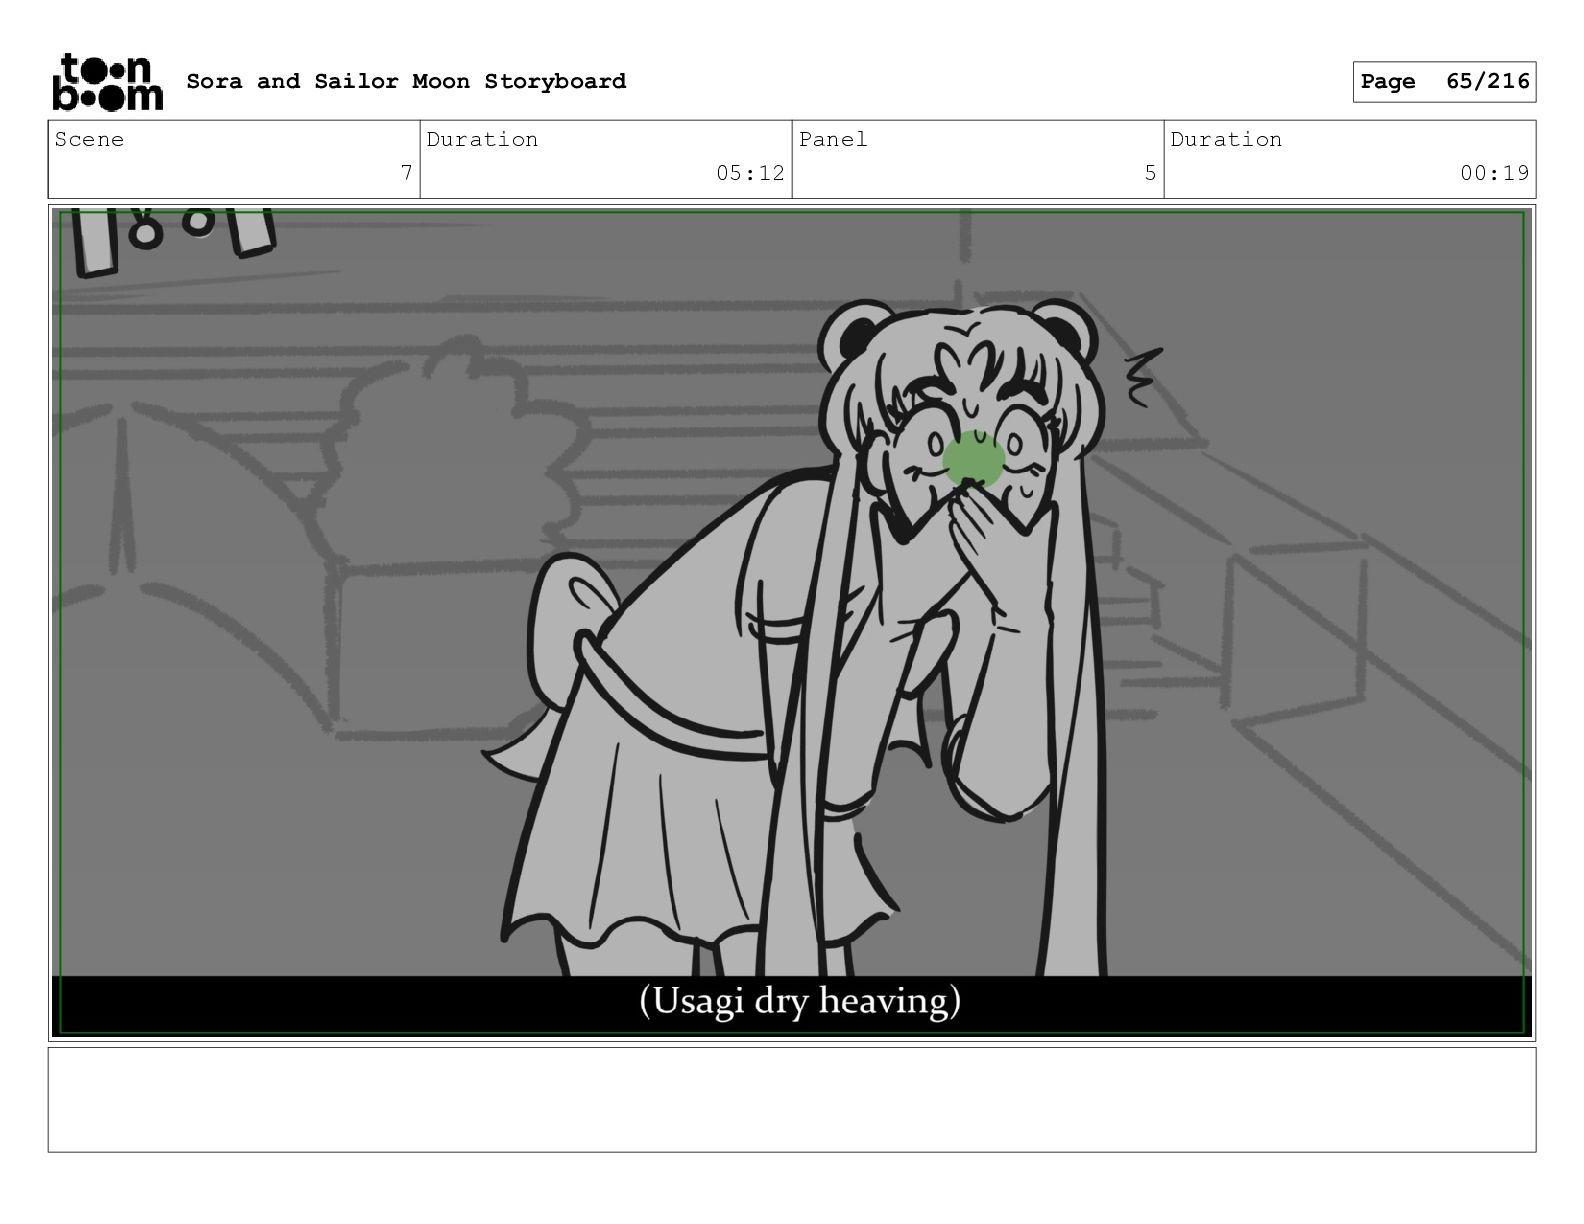Click the Toon Boom logo

pyautogui.click(x=107, y=82)
